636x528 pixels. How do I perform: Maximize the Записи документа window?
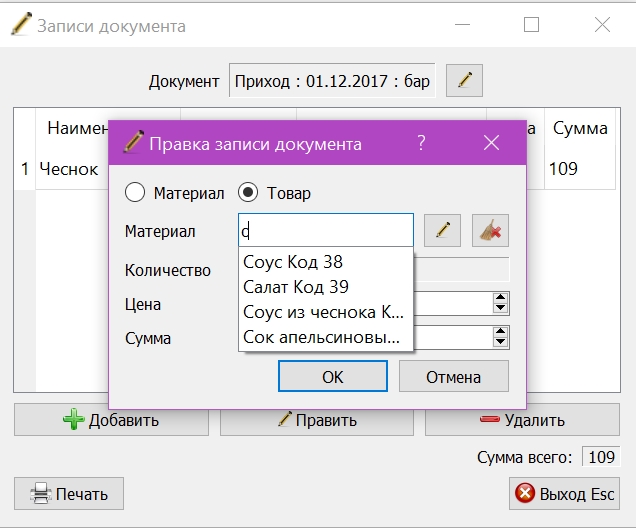point(531,25)
